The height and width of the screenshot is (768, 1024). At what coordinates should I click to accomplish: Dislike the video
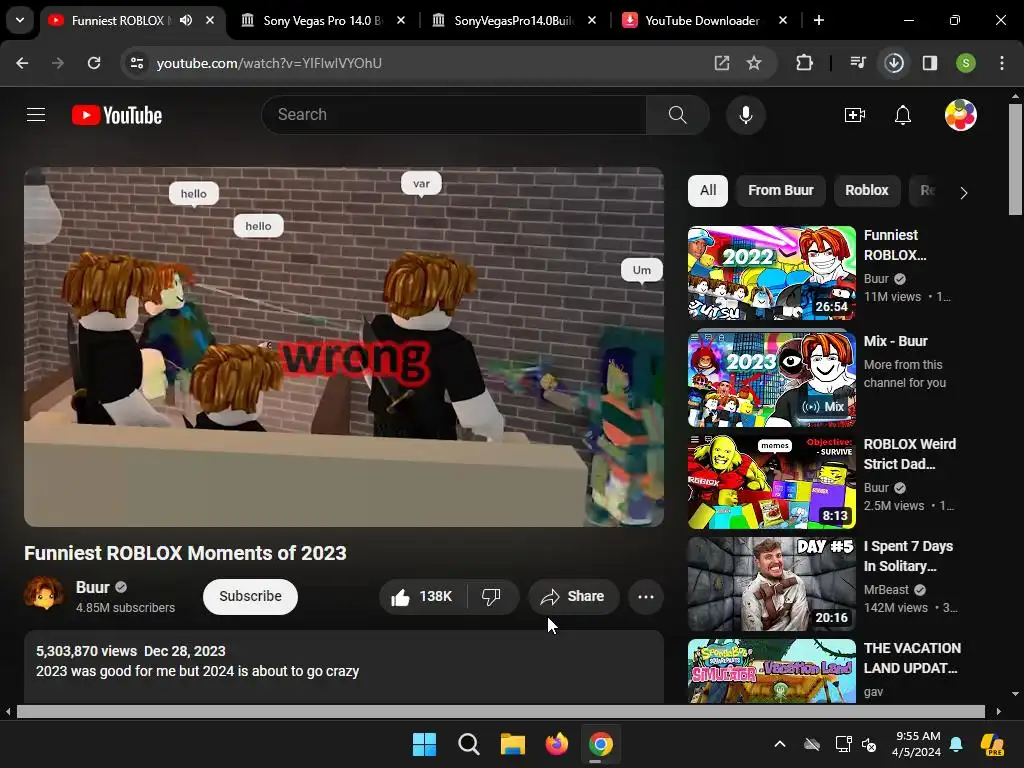[491, 596]
